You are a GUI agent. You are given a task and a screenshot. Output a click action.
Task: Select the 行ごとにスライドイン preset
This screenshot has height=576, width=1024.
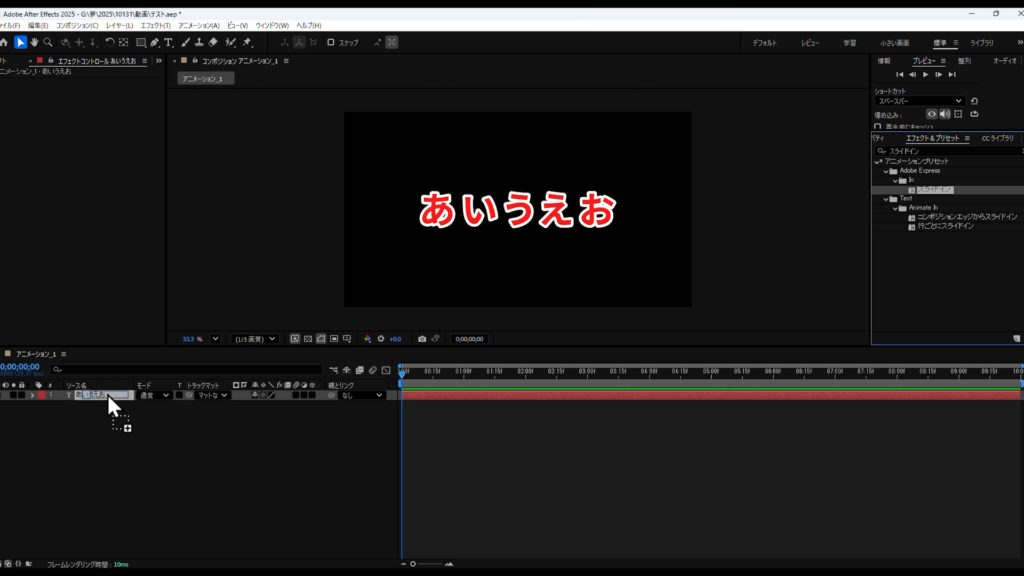click(x=945, y=226)
